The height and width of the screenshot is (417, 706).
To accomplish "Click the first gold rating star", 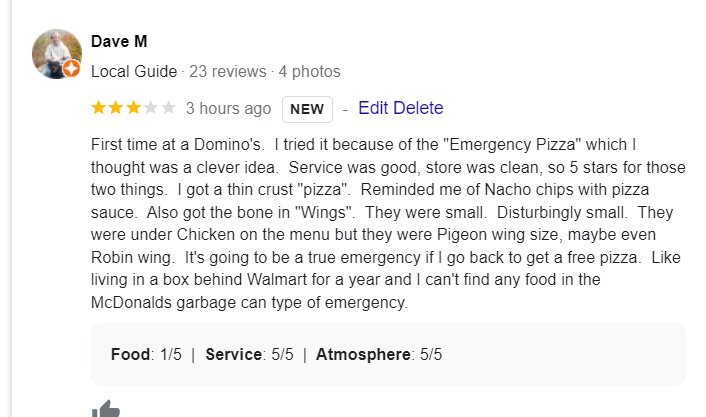I will (x=98, y=108).
